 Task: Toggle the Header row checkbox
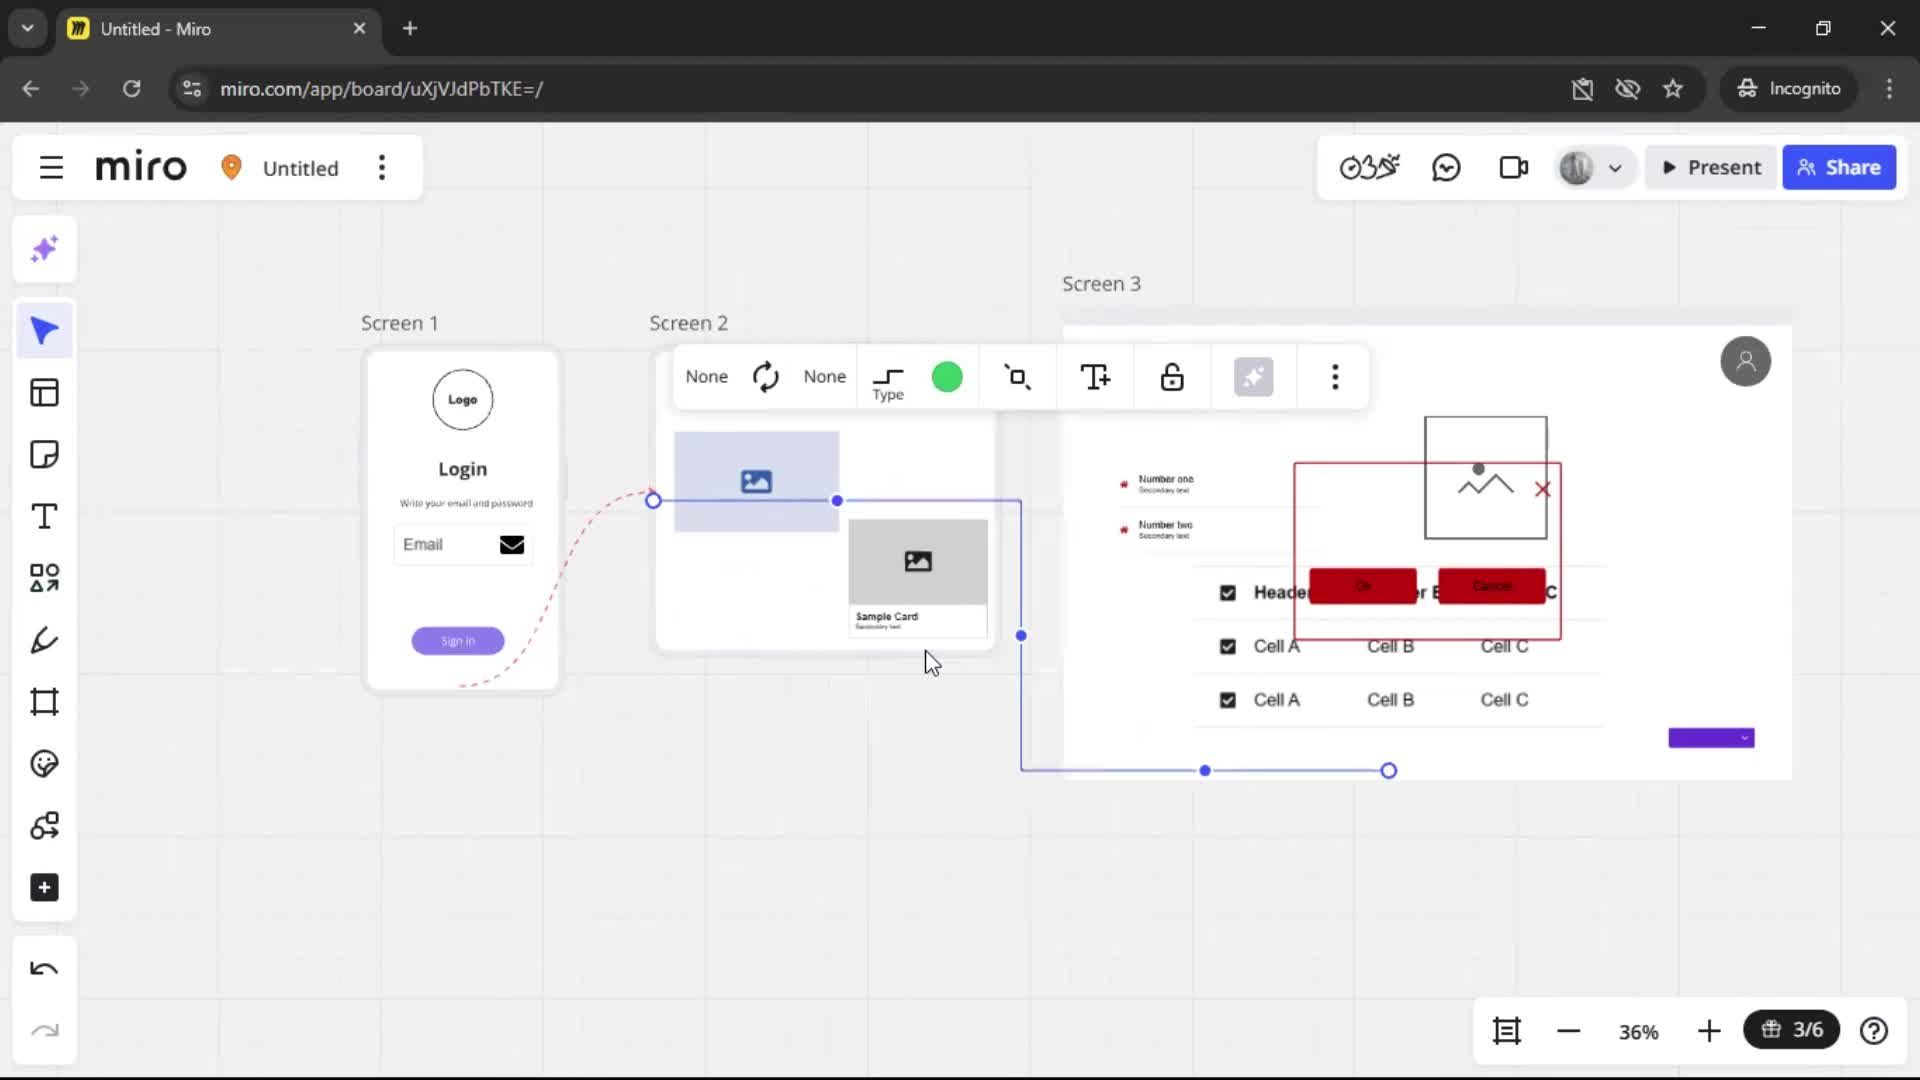click(x=1228, y=593)
